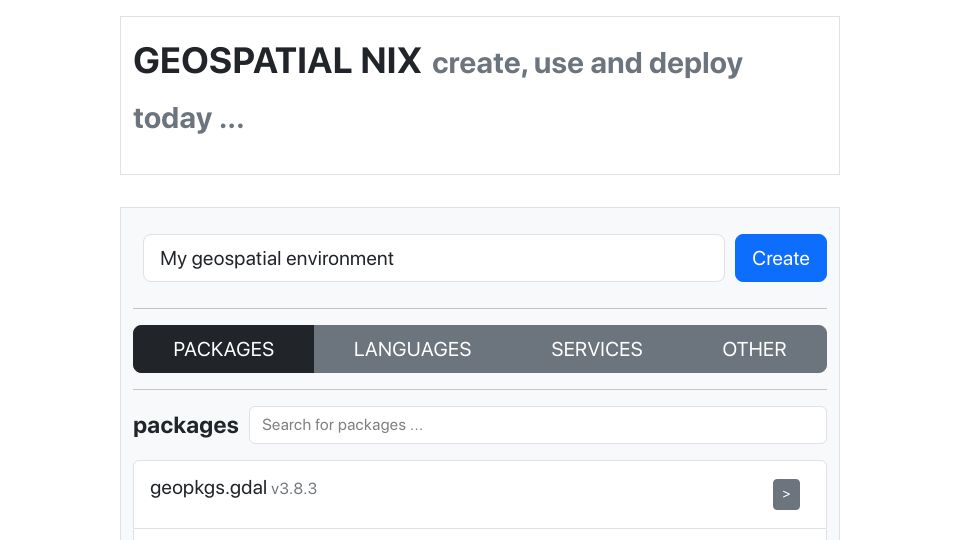Click the packages section label
The width and height of the screenshot is (960, 540).
pyautogui.click(x=186, y=426)
